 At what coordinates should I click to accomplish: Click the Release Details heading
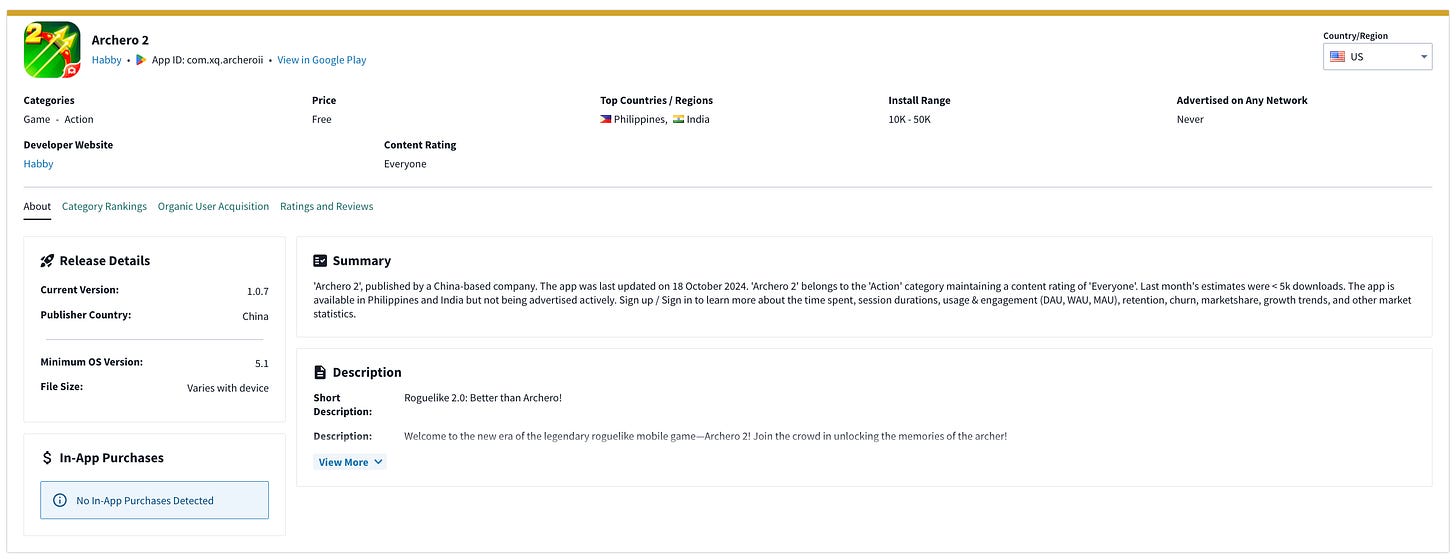[105, 261]
